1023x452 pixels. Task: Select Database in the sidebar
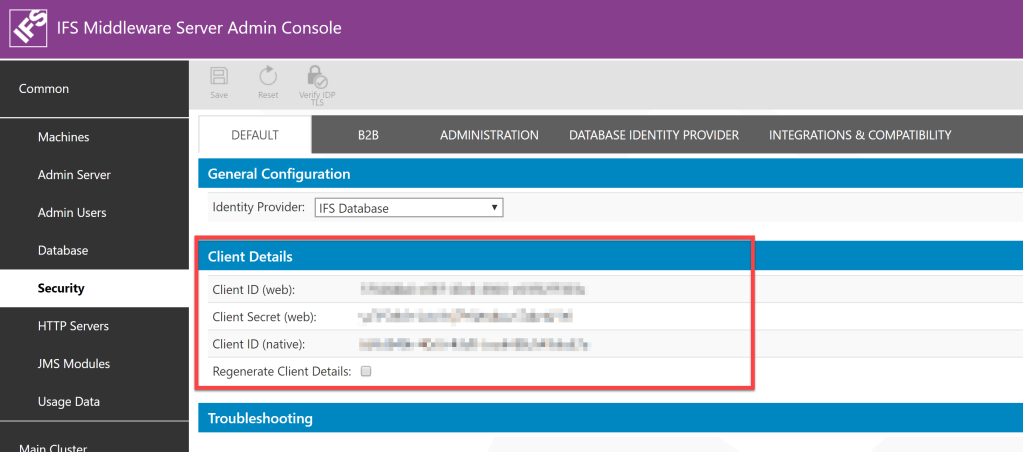(63, 251)
